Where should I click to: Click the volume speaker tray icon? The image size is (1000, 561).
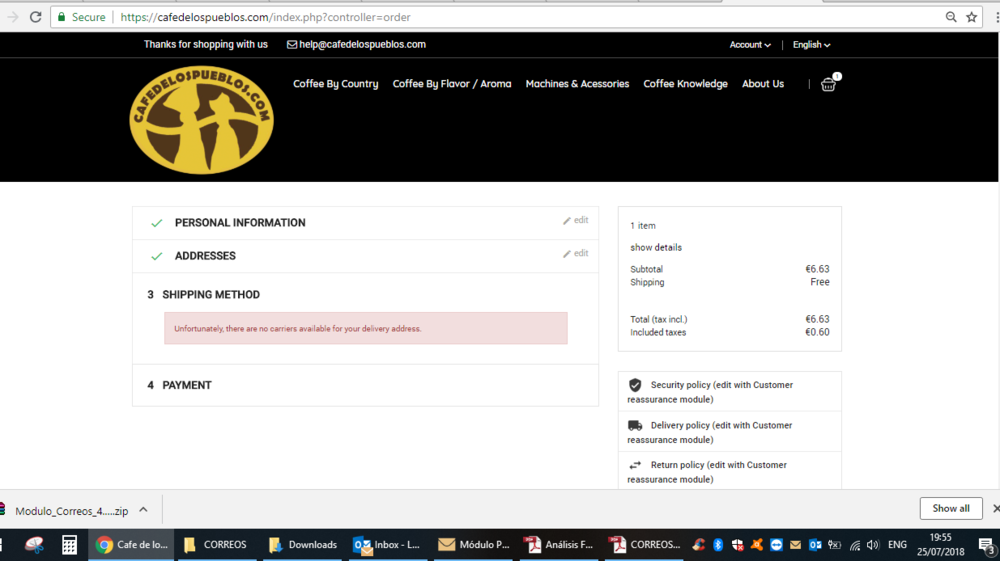[872, 544]
